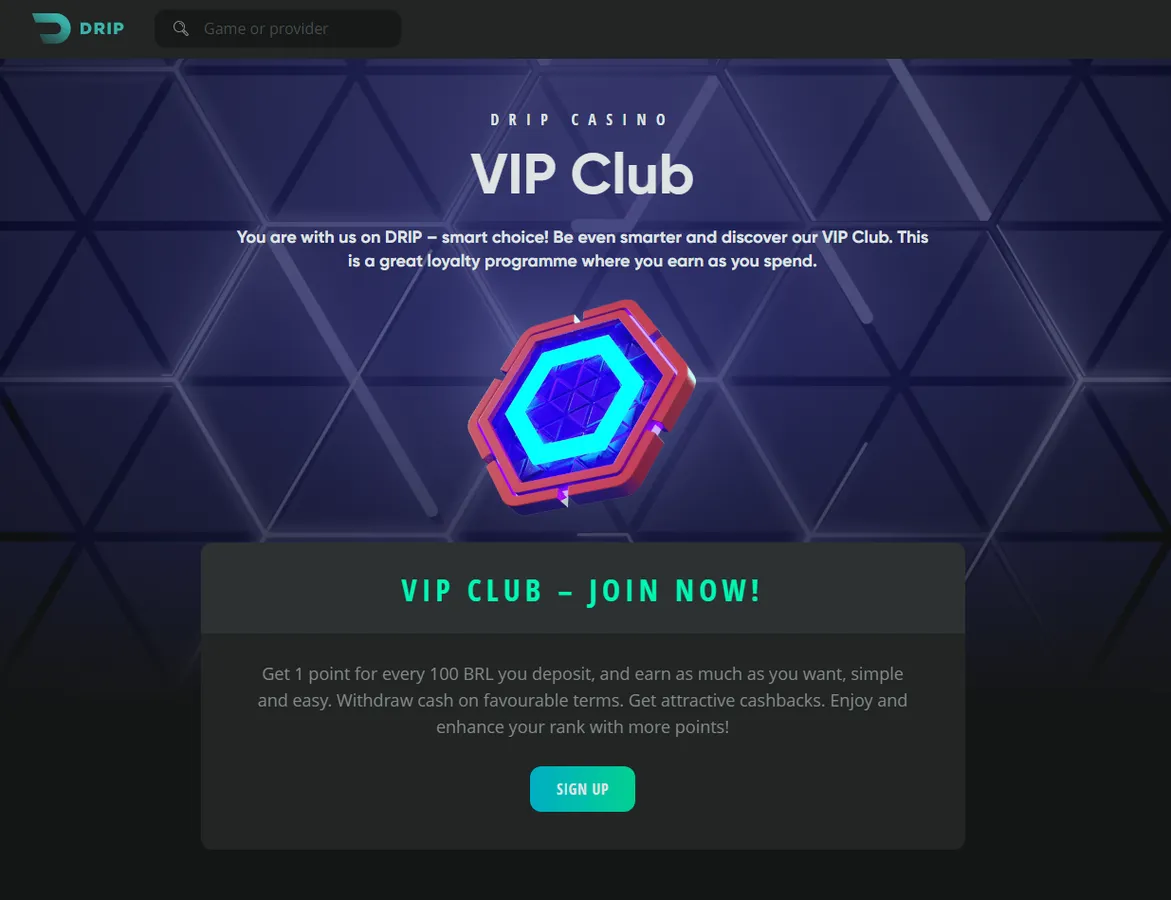Click the 'enhance your rank with more points' line

(583, 727)
